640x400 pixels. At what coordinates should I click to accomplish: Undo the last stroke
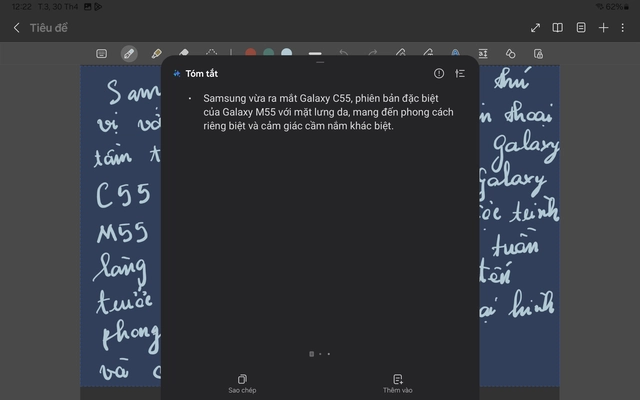coord(344,53)
